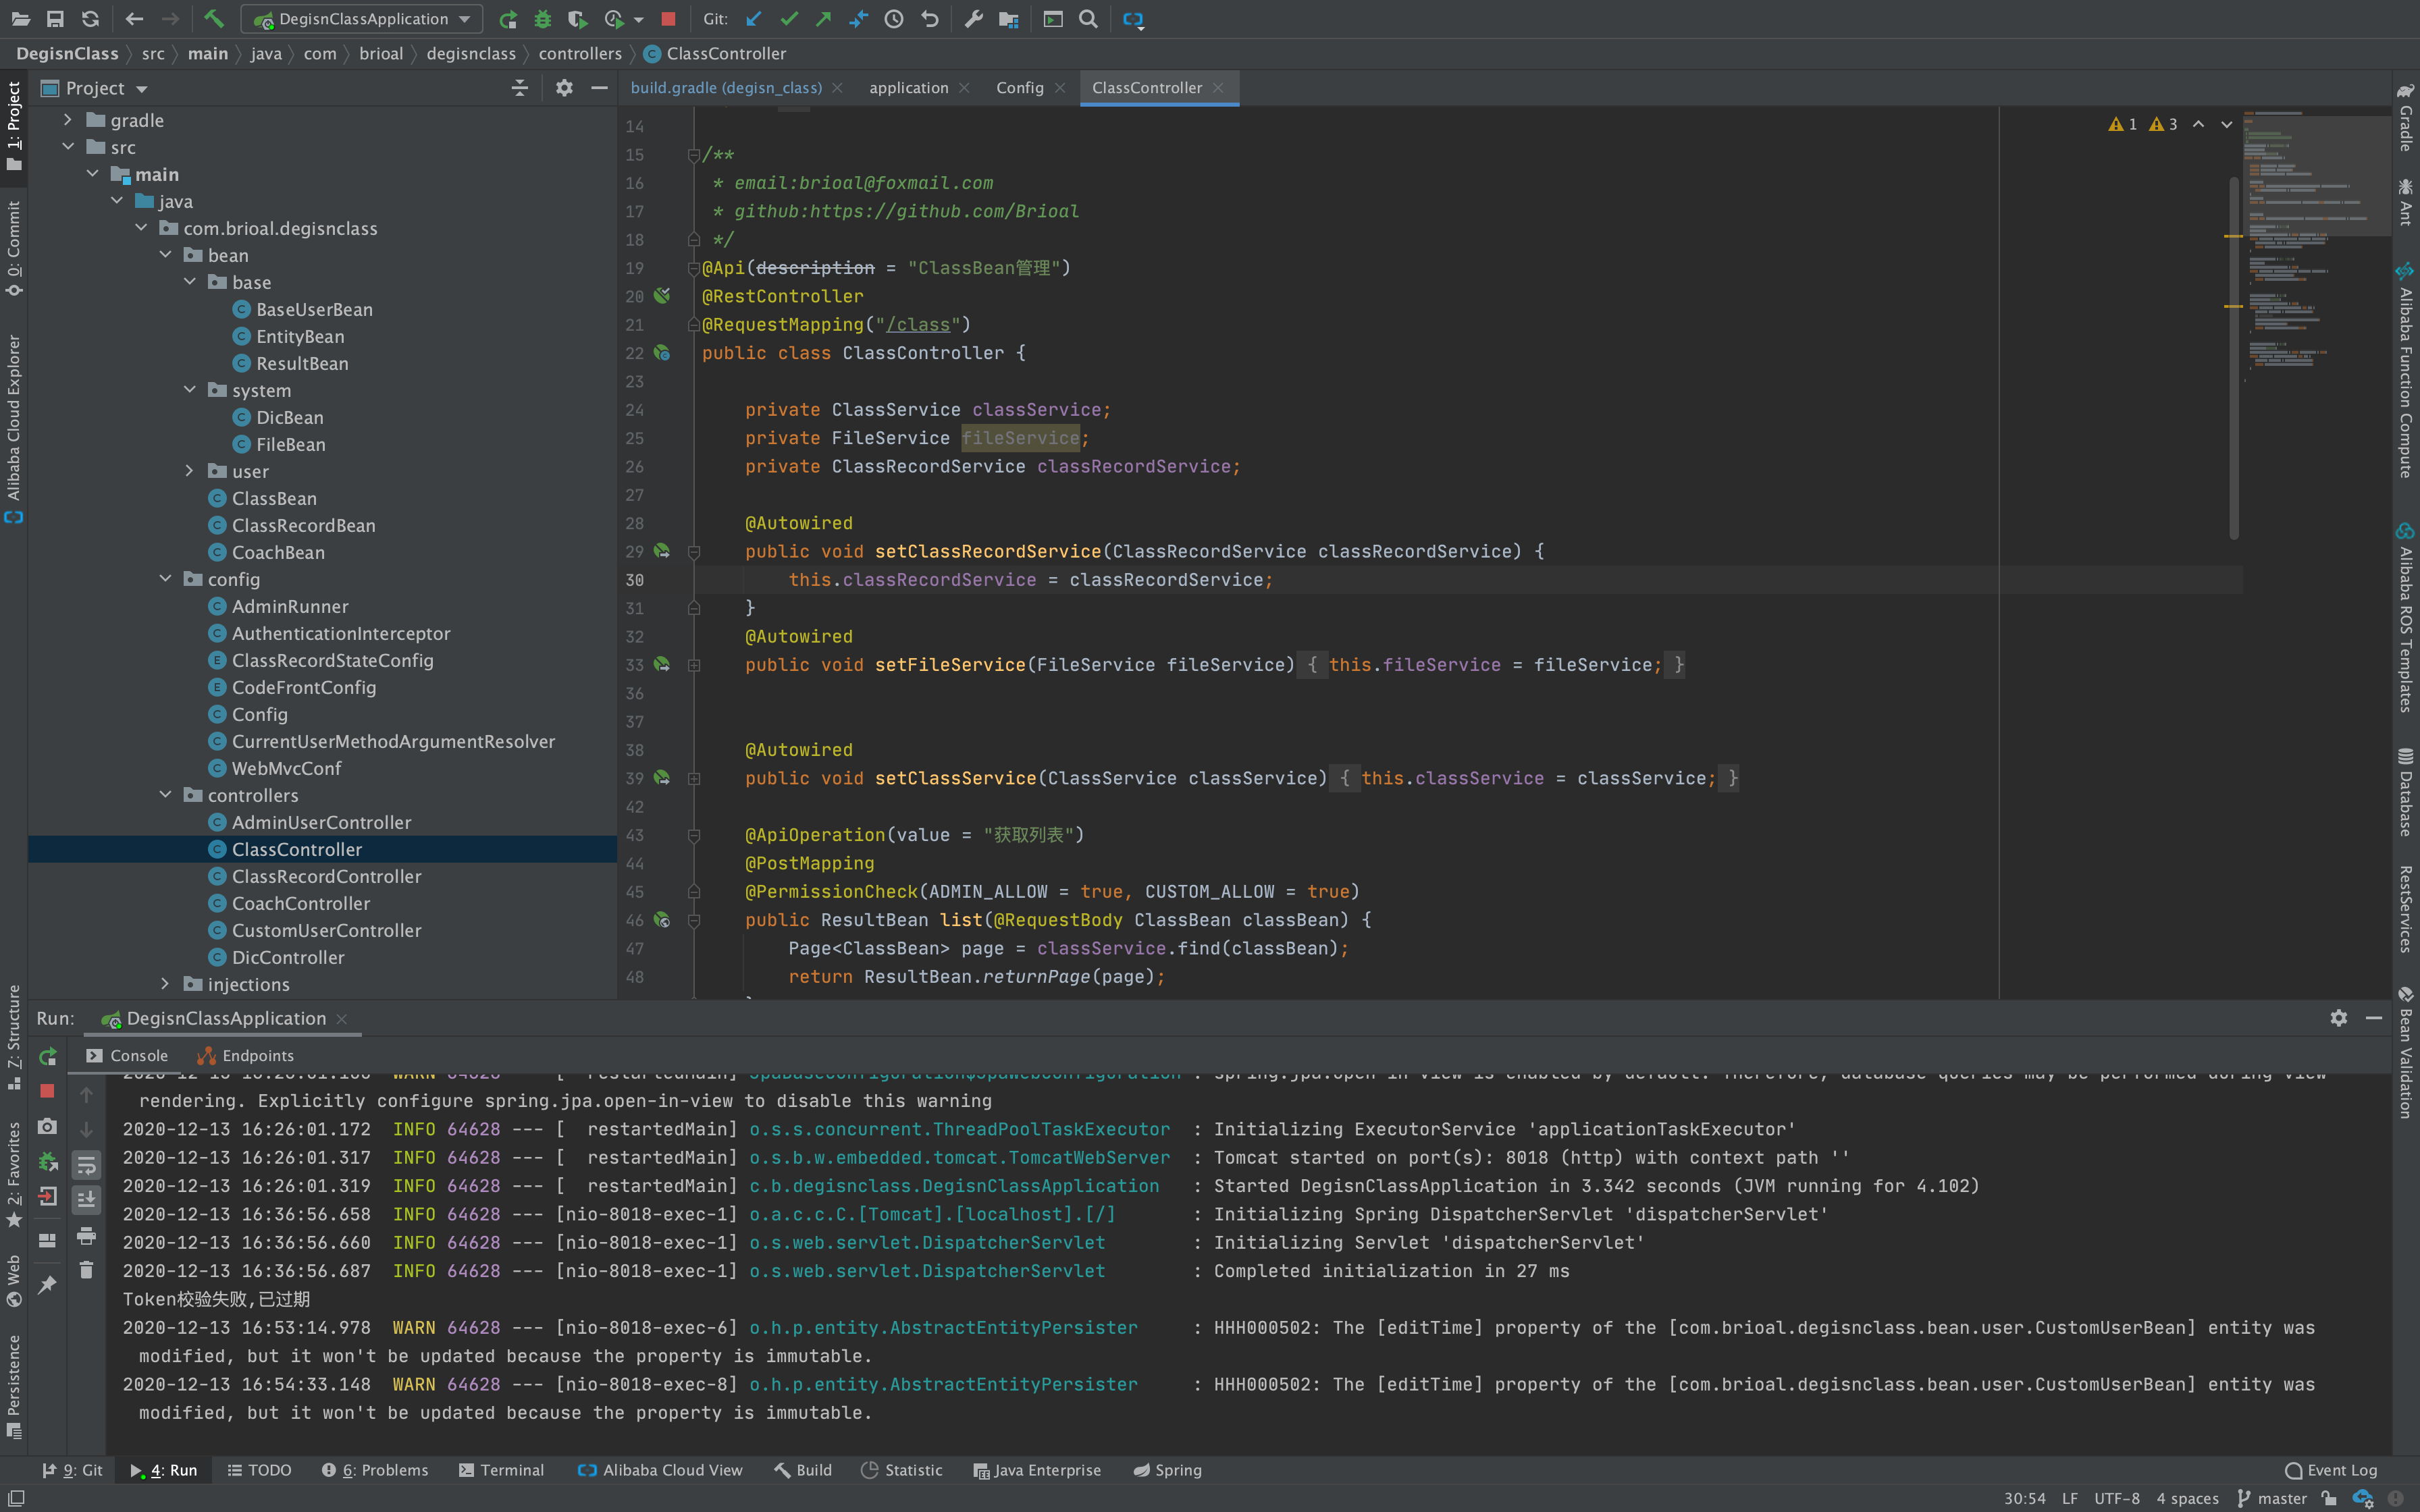Click Save All floppy disk icon
Image resolution: width=2420 pixels, height=1512 pixels.
[x=55, y=18]
